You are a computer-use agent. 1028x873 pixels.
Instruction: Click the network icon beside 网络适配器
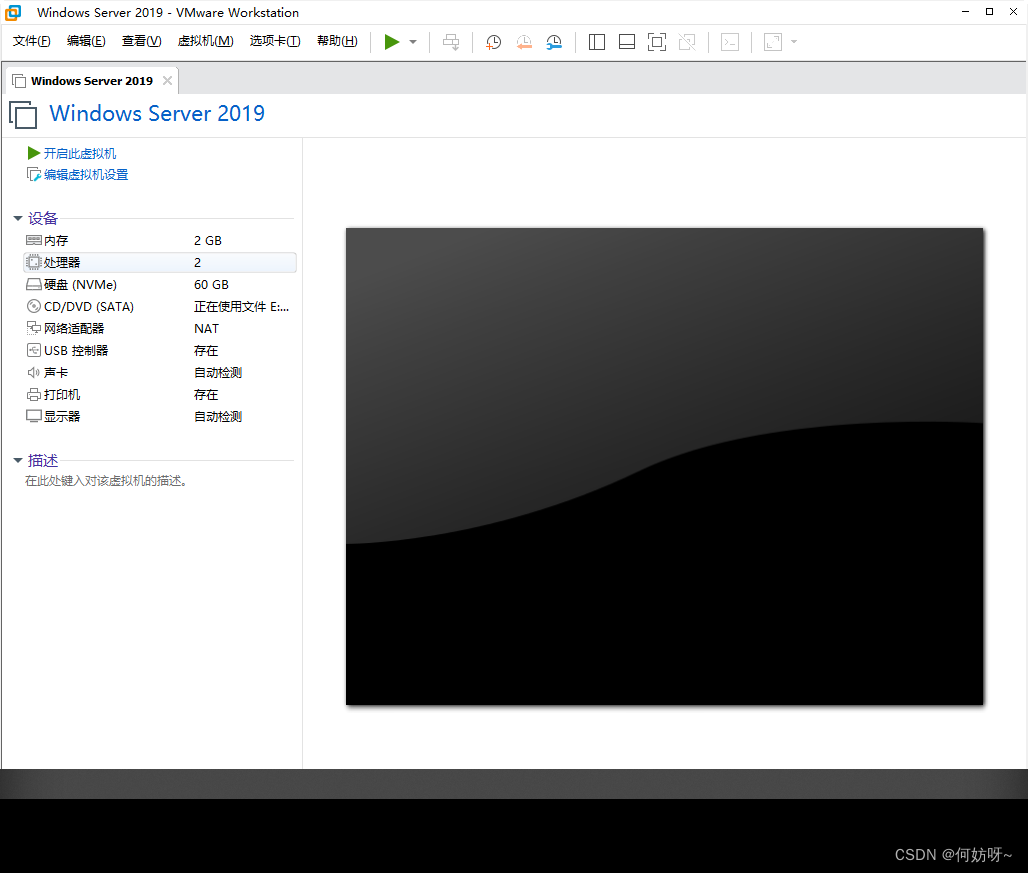[x=33, y=328]
